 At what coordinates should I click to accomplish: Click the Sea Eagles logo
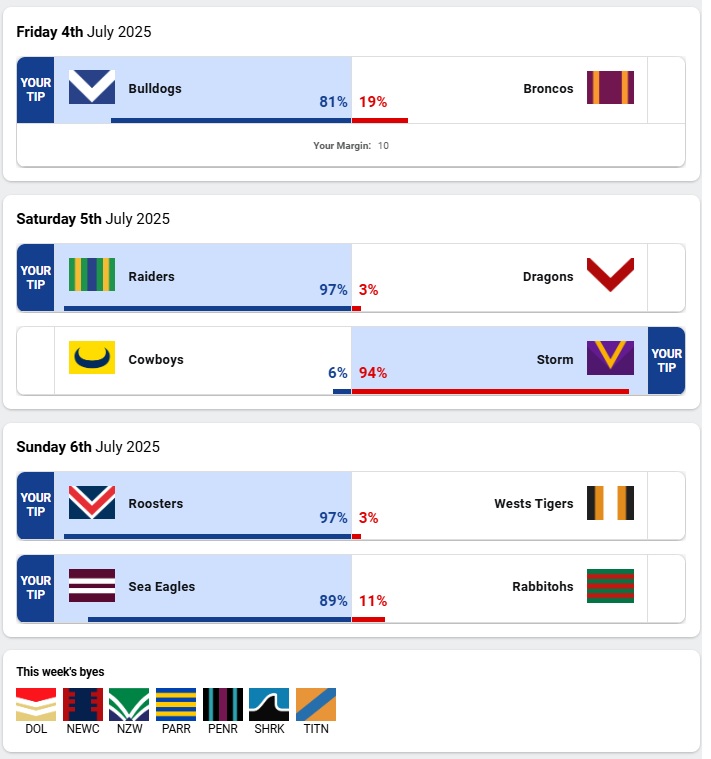click(92, 585)
